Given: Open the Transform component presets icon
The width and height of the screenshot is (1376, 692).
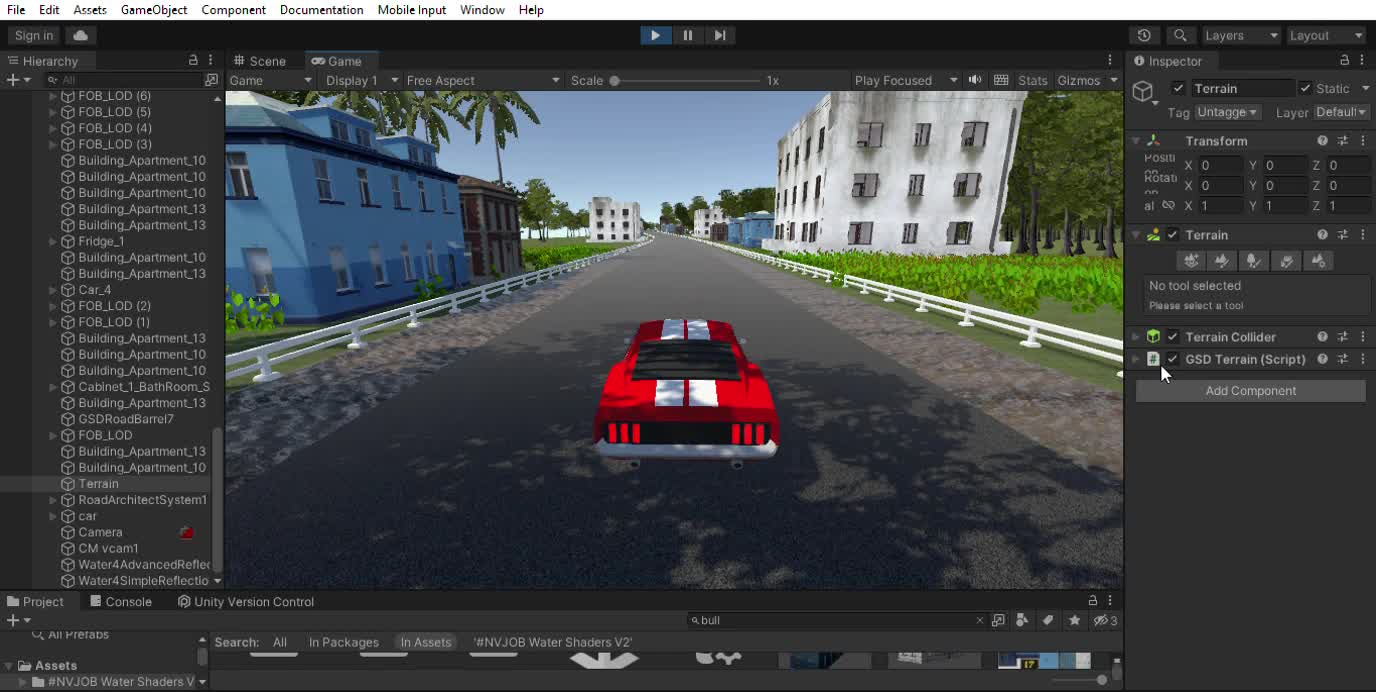Looking at the screenshot, I should tap(1343, 141).
